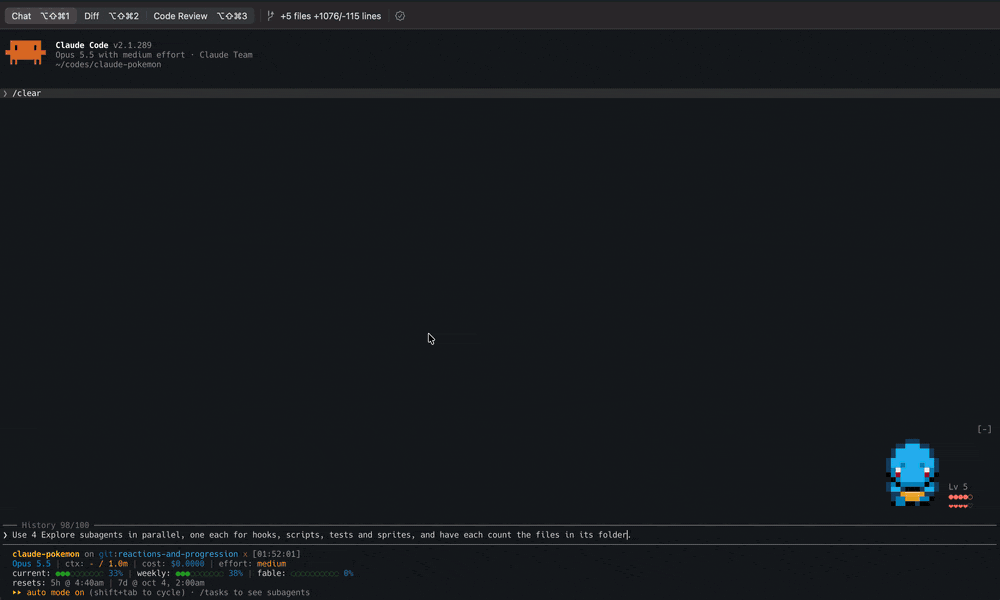Click the Claude Code v2.1.289 title

103,45
